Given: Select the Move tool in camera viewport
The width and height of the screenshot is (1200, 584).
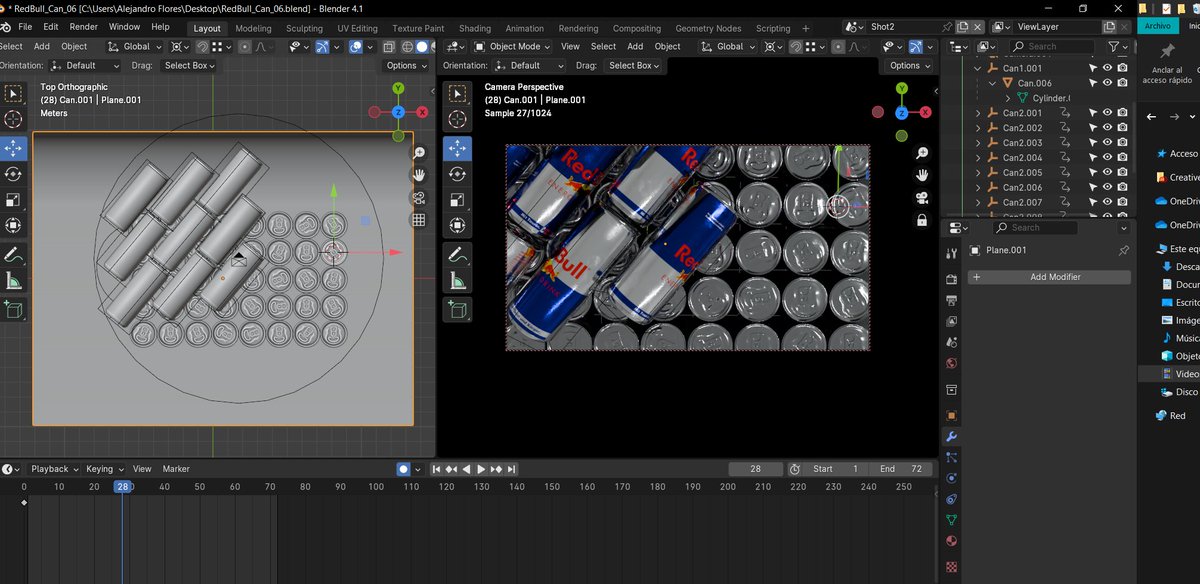Looking at the screenshot, I should [457, 148].
